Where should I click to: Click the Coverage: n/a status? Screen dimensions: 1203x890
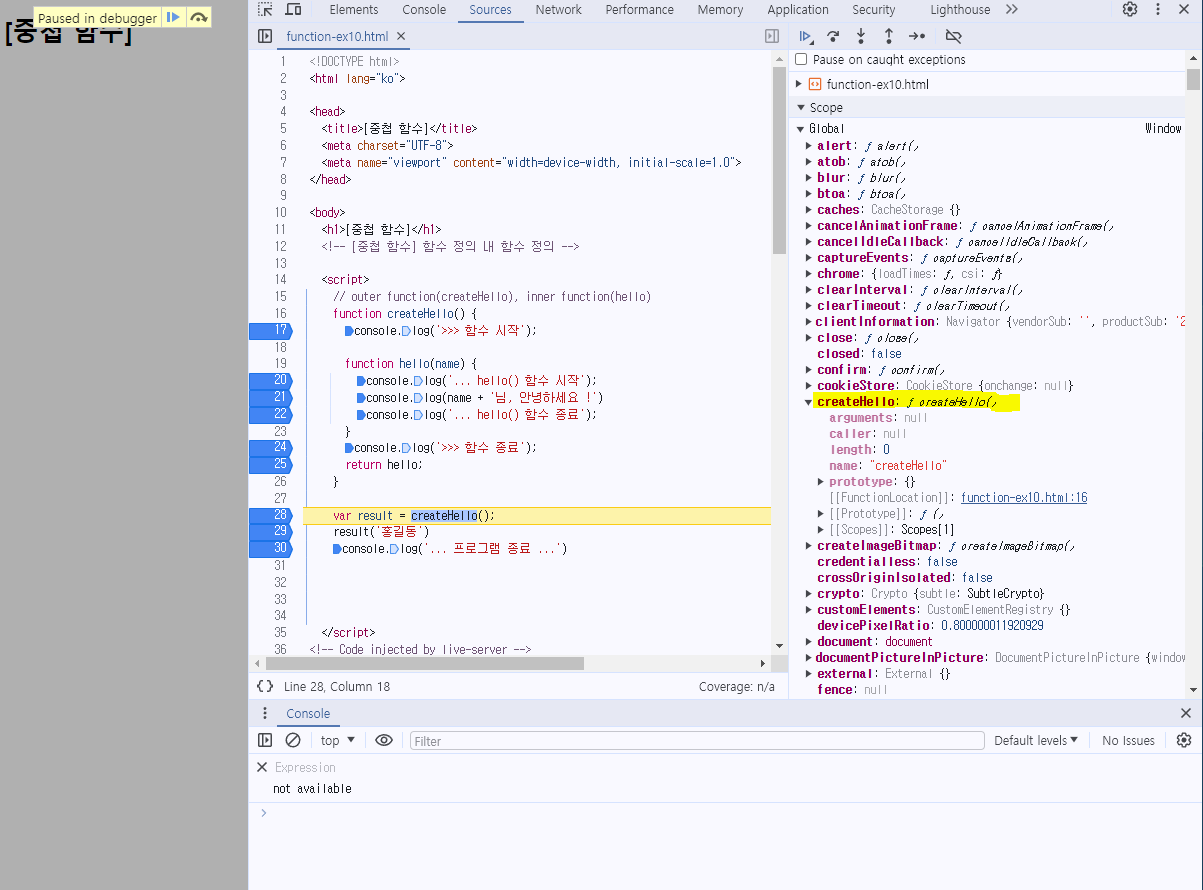click(737, 686)
